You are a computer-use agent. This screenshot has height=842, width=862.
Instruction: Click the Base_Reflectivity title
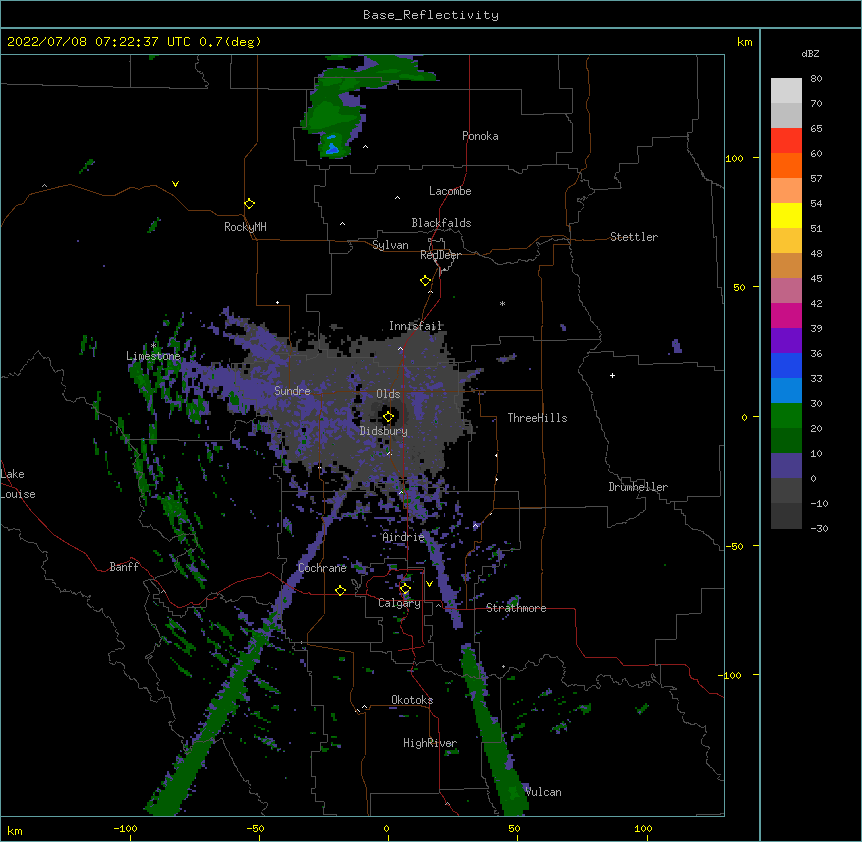(x=431, y=15)
